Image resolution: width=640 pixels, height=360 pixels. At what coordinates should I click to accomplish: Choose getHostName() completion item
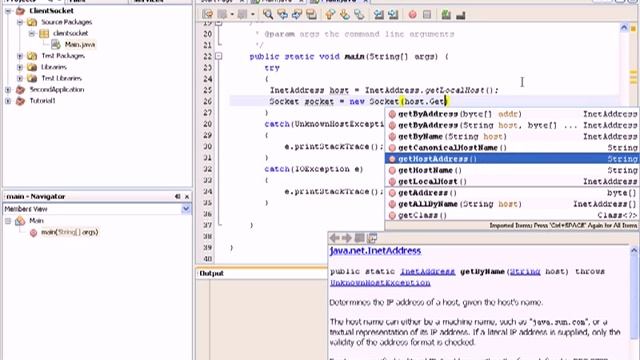click(512, 170)
